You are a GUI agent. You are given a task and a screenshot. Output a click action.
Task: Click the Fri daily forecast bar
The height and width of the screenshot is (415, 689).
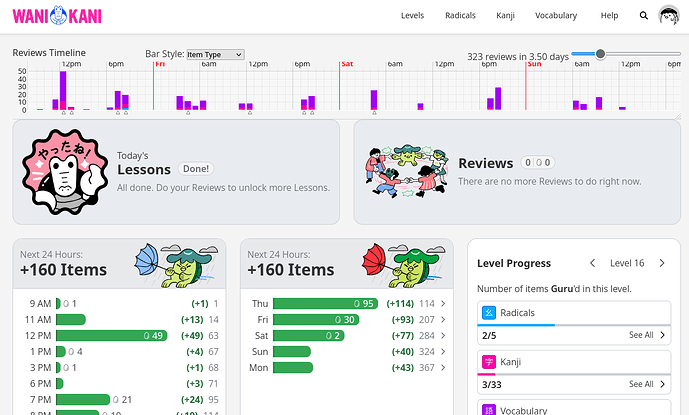[x=316, y=320]
